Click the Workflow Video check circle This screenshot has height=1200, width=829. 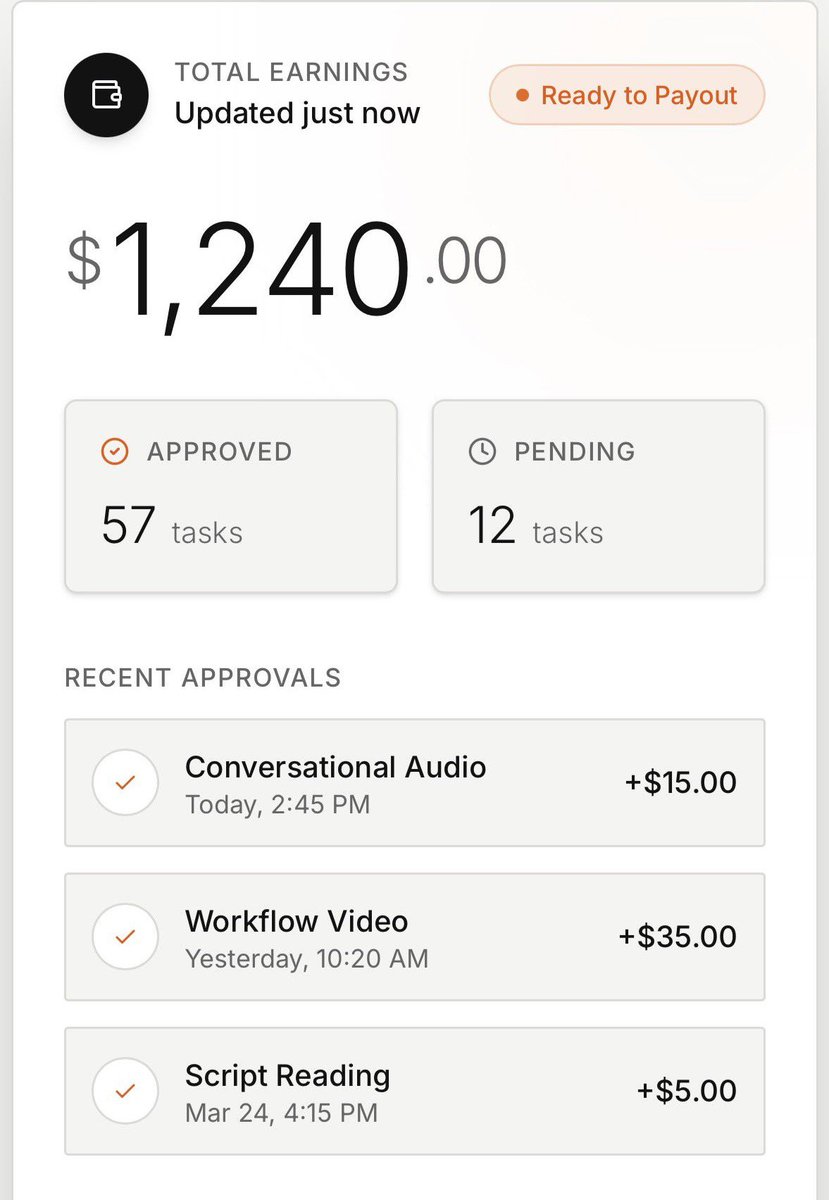(x=125, y=937)
